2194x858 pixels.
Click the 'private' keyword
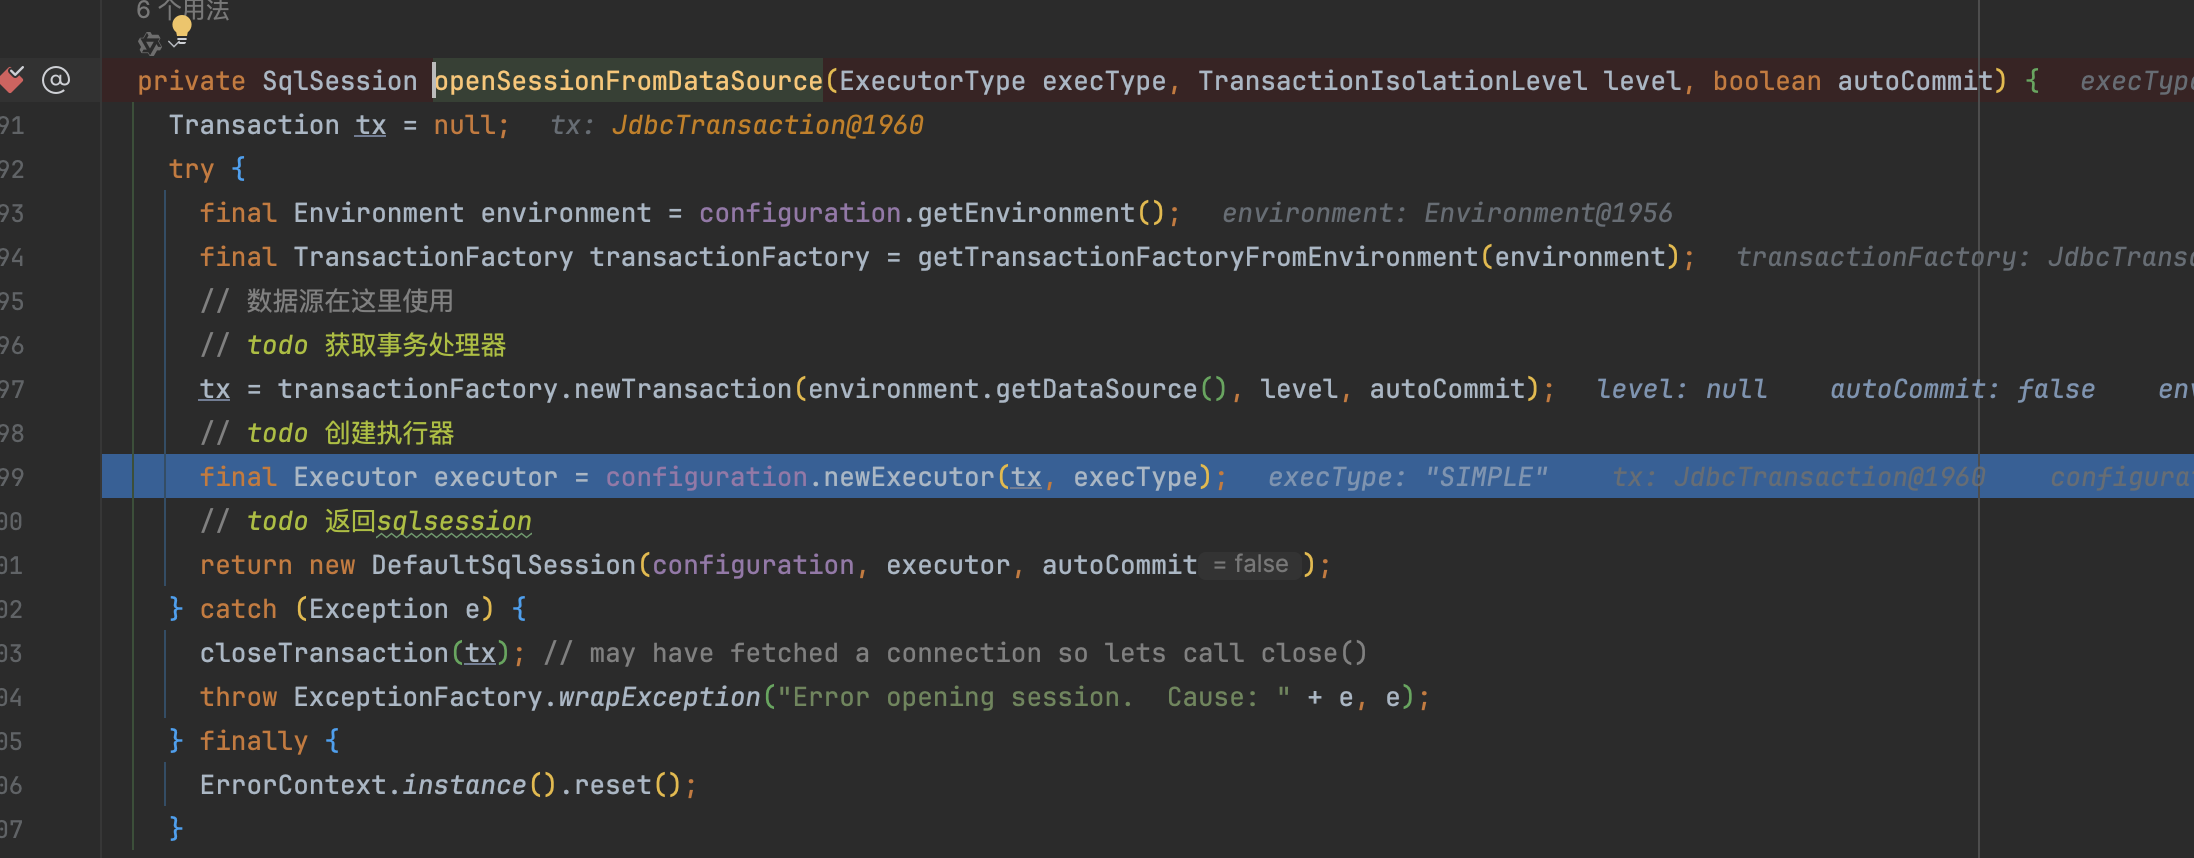(191, 81)
